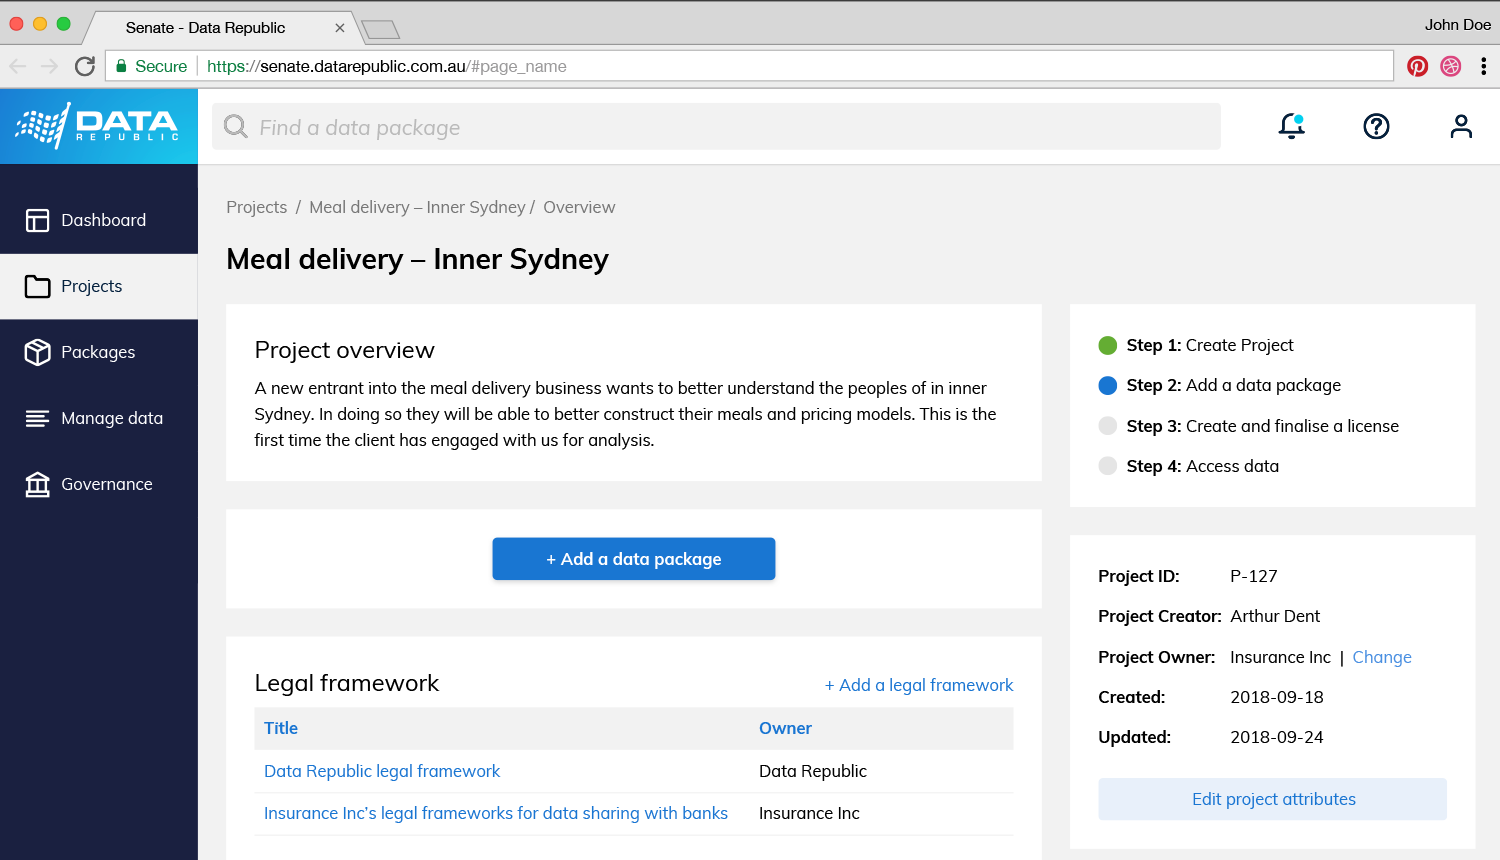Click Add a legal framework link

[x=918, y=685]
